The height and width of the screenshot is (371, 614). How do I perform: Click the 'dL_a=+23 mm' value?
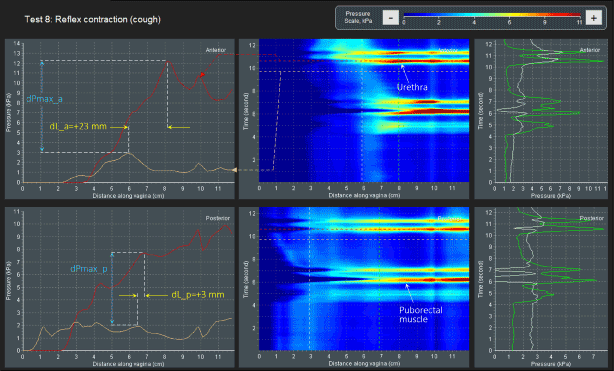point(78,127)
